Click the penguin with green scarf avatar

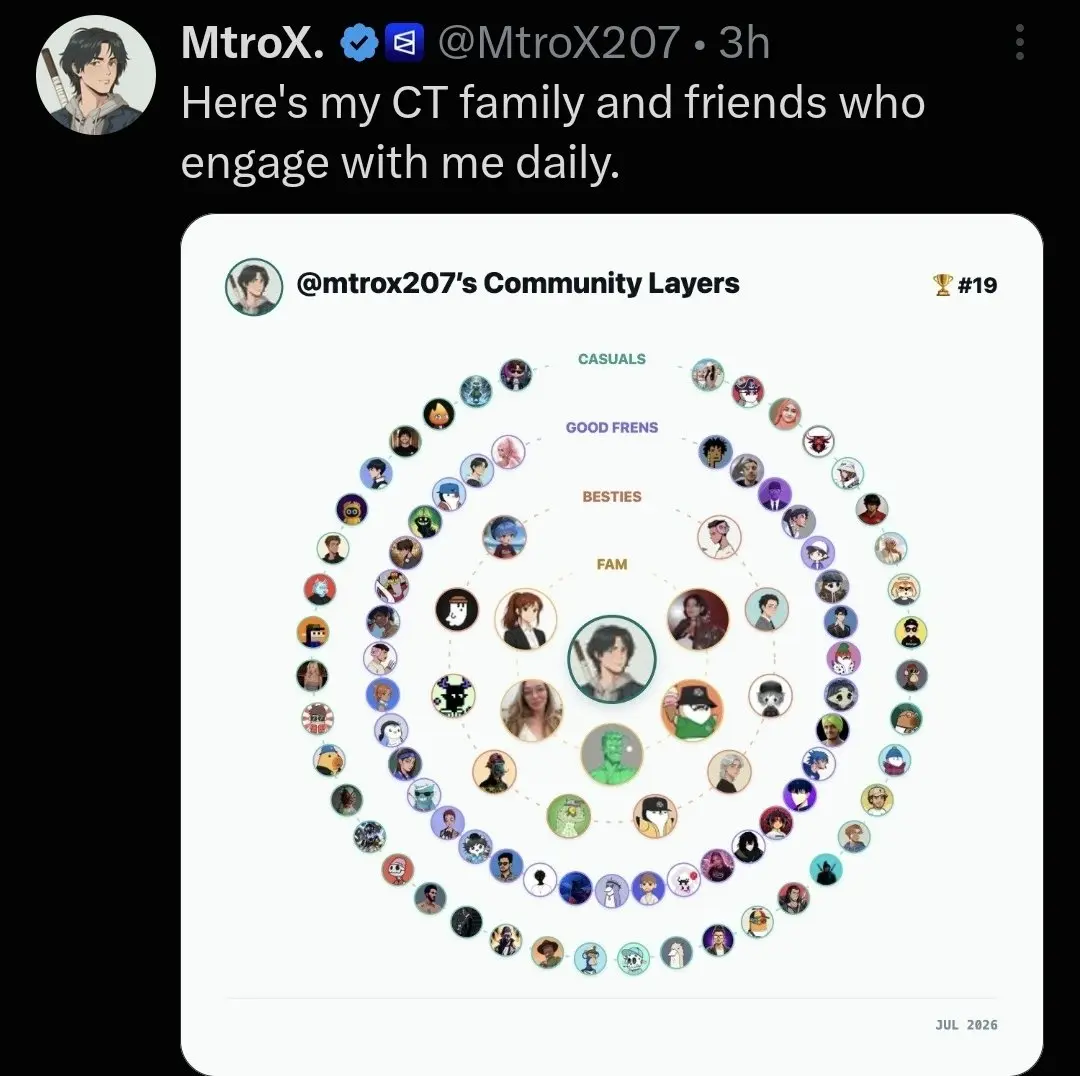[692, 710]
